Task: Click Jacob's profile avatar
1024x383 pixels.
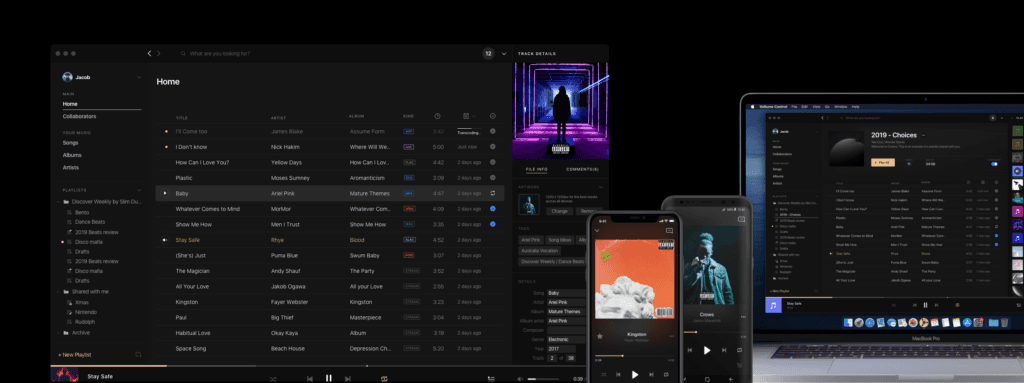Action: 67,77
